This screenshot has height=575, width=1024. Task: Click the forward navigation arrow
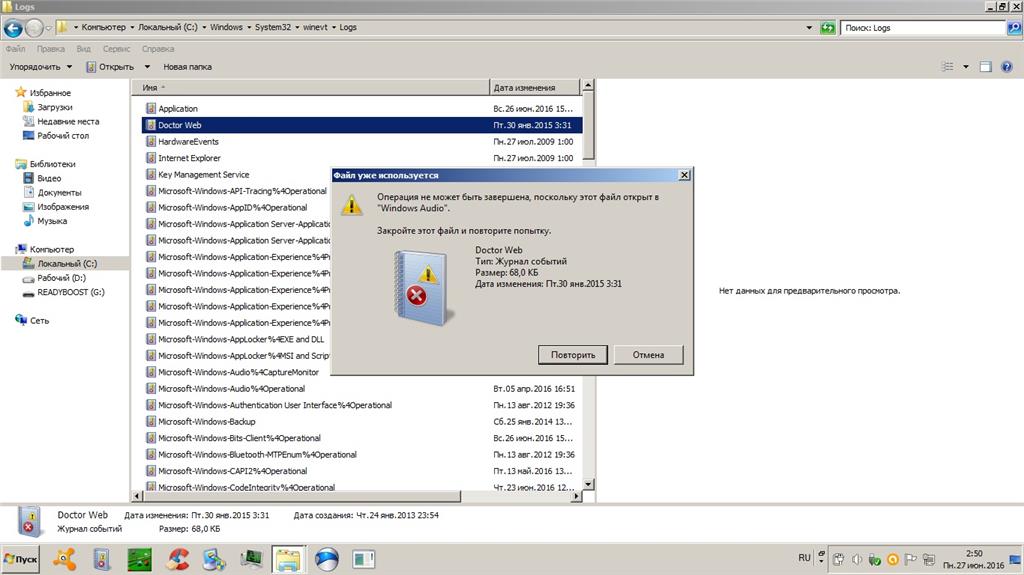point(34,28)
